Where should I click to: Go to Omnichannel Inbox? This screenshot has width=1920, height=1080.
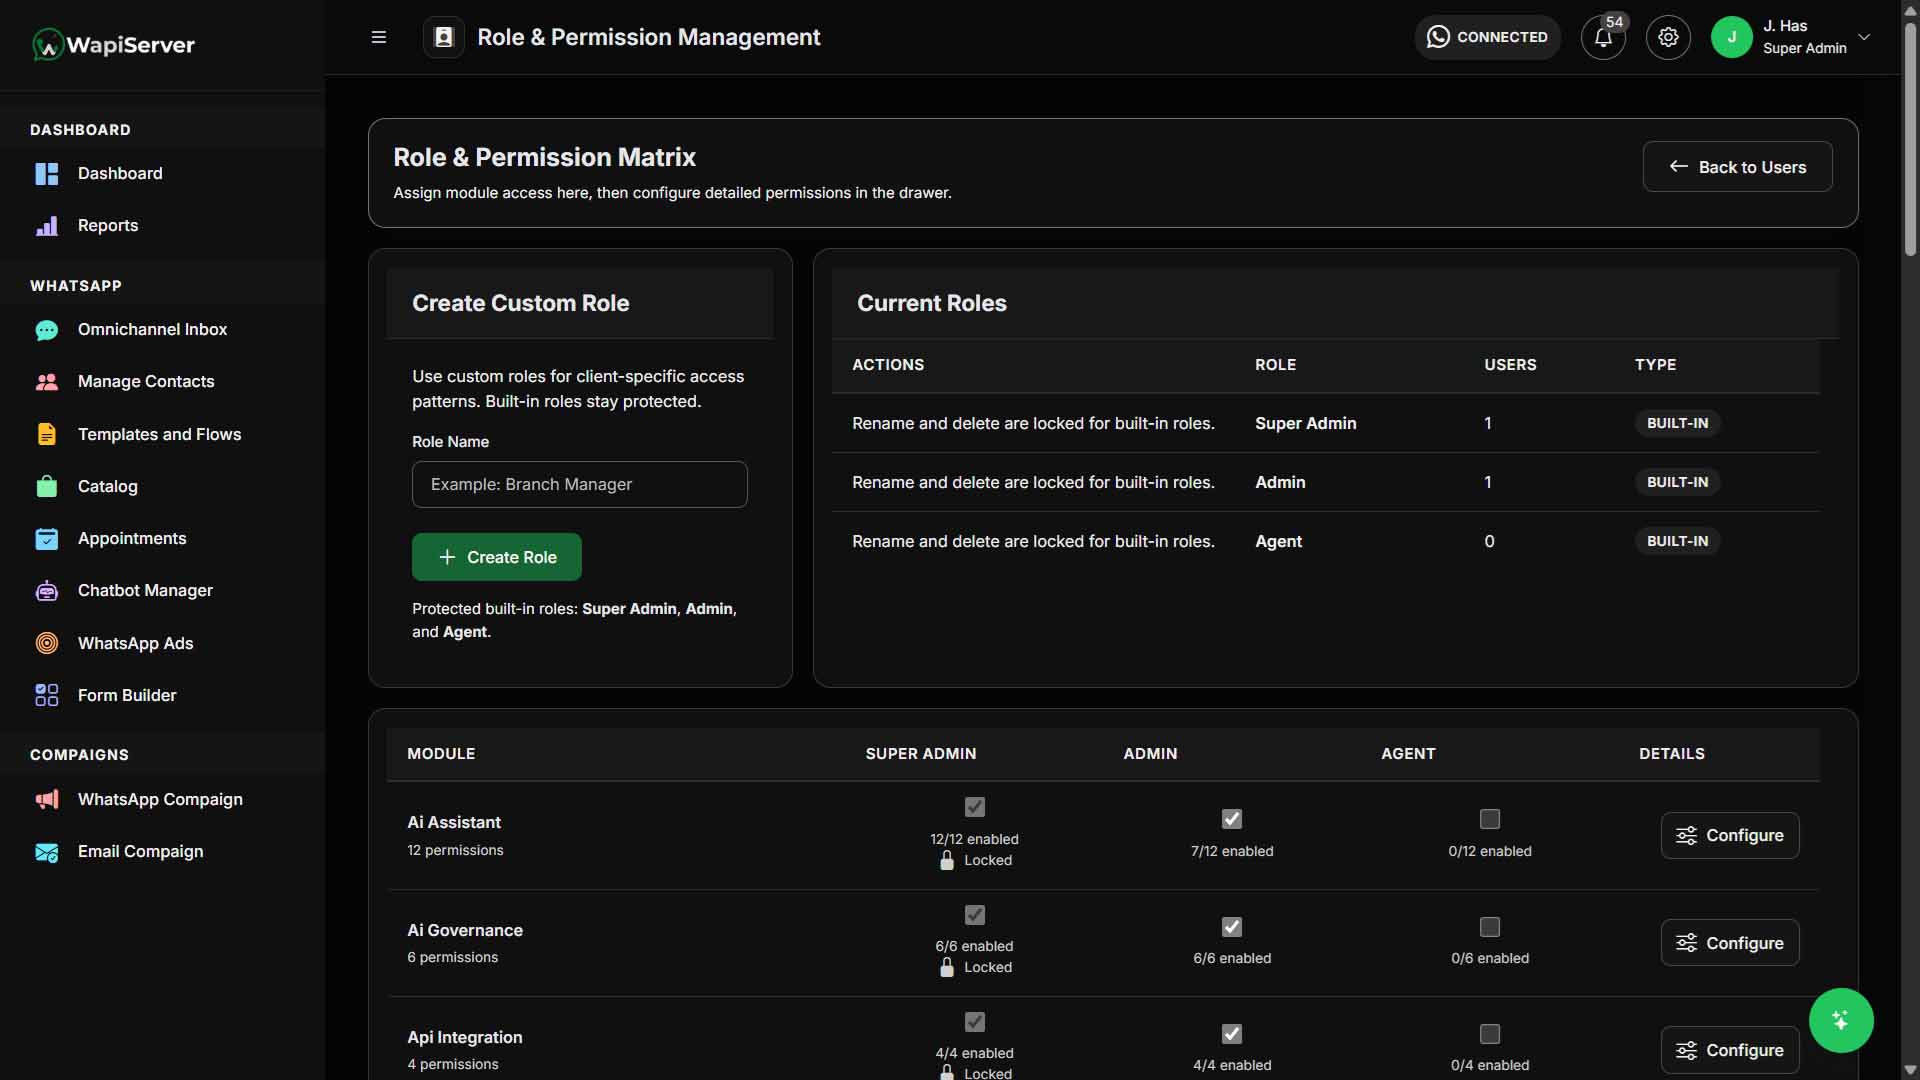(152, 330)
